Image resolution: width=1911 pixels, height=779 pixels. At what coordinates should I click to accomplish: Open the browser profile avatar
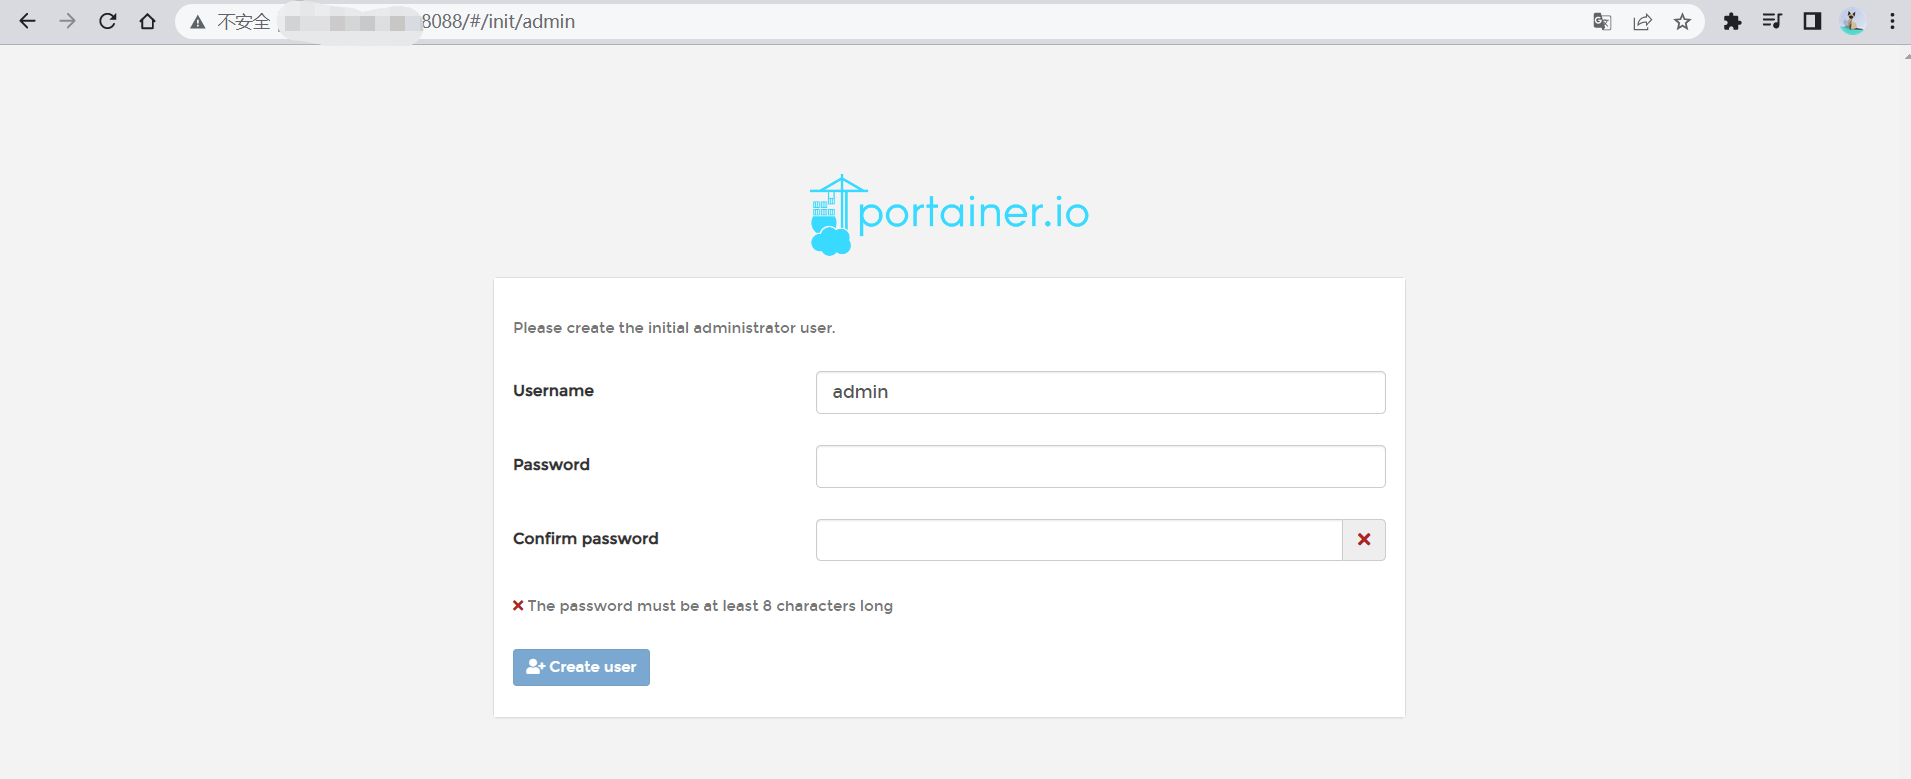(x=1852, y=21)
